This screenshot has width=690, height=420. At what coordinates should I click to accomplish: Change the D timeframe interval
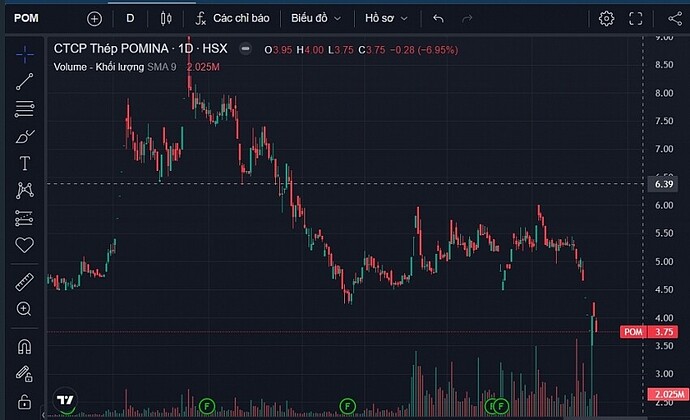coord(130,18)
